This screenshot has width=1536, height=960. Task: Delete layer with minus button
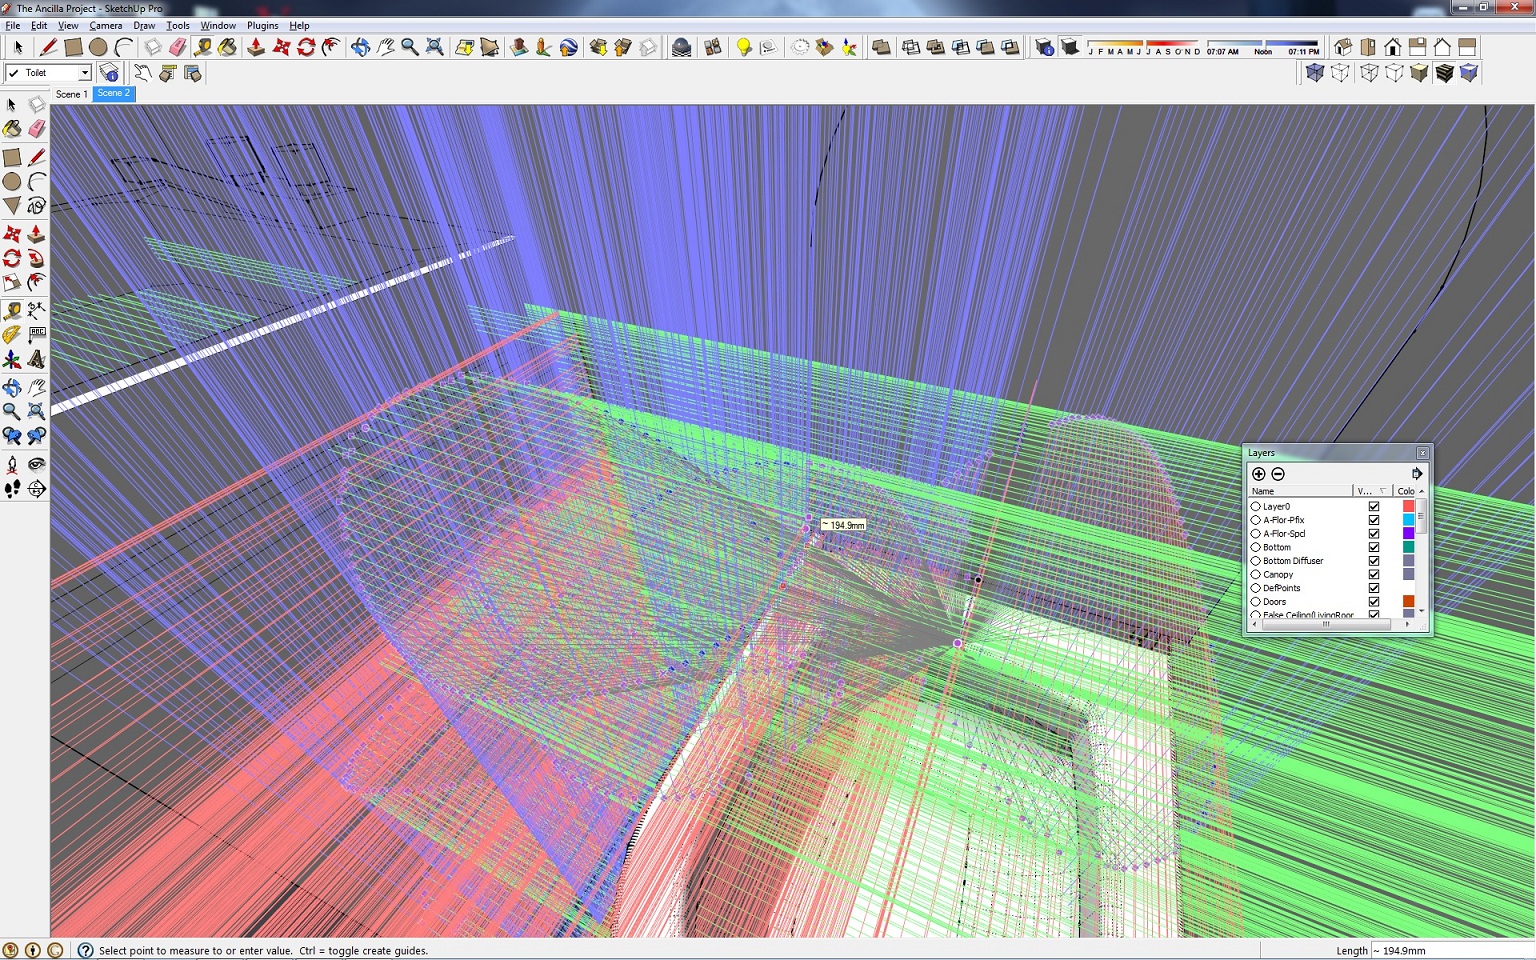point(1278,474)
